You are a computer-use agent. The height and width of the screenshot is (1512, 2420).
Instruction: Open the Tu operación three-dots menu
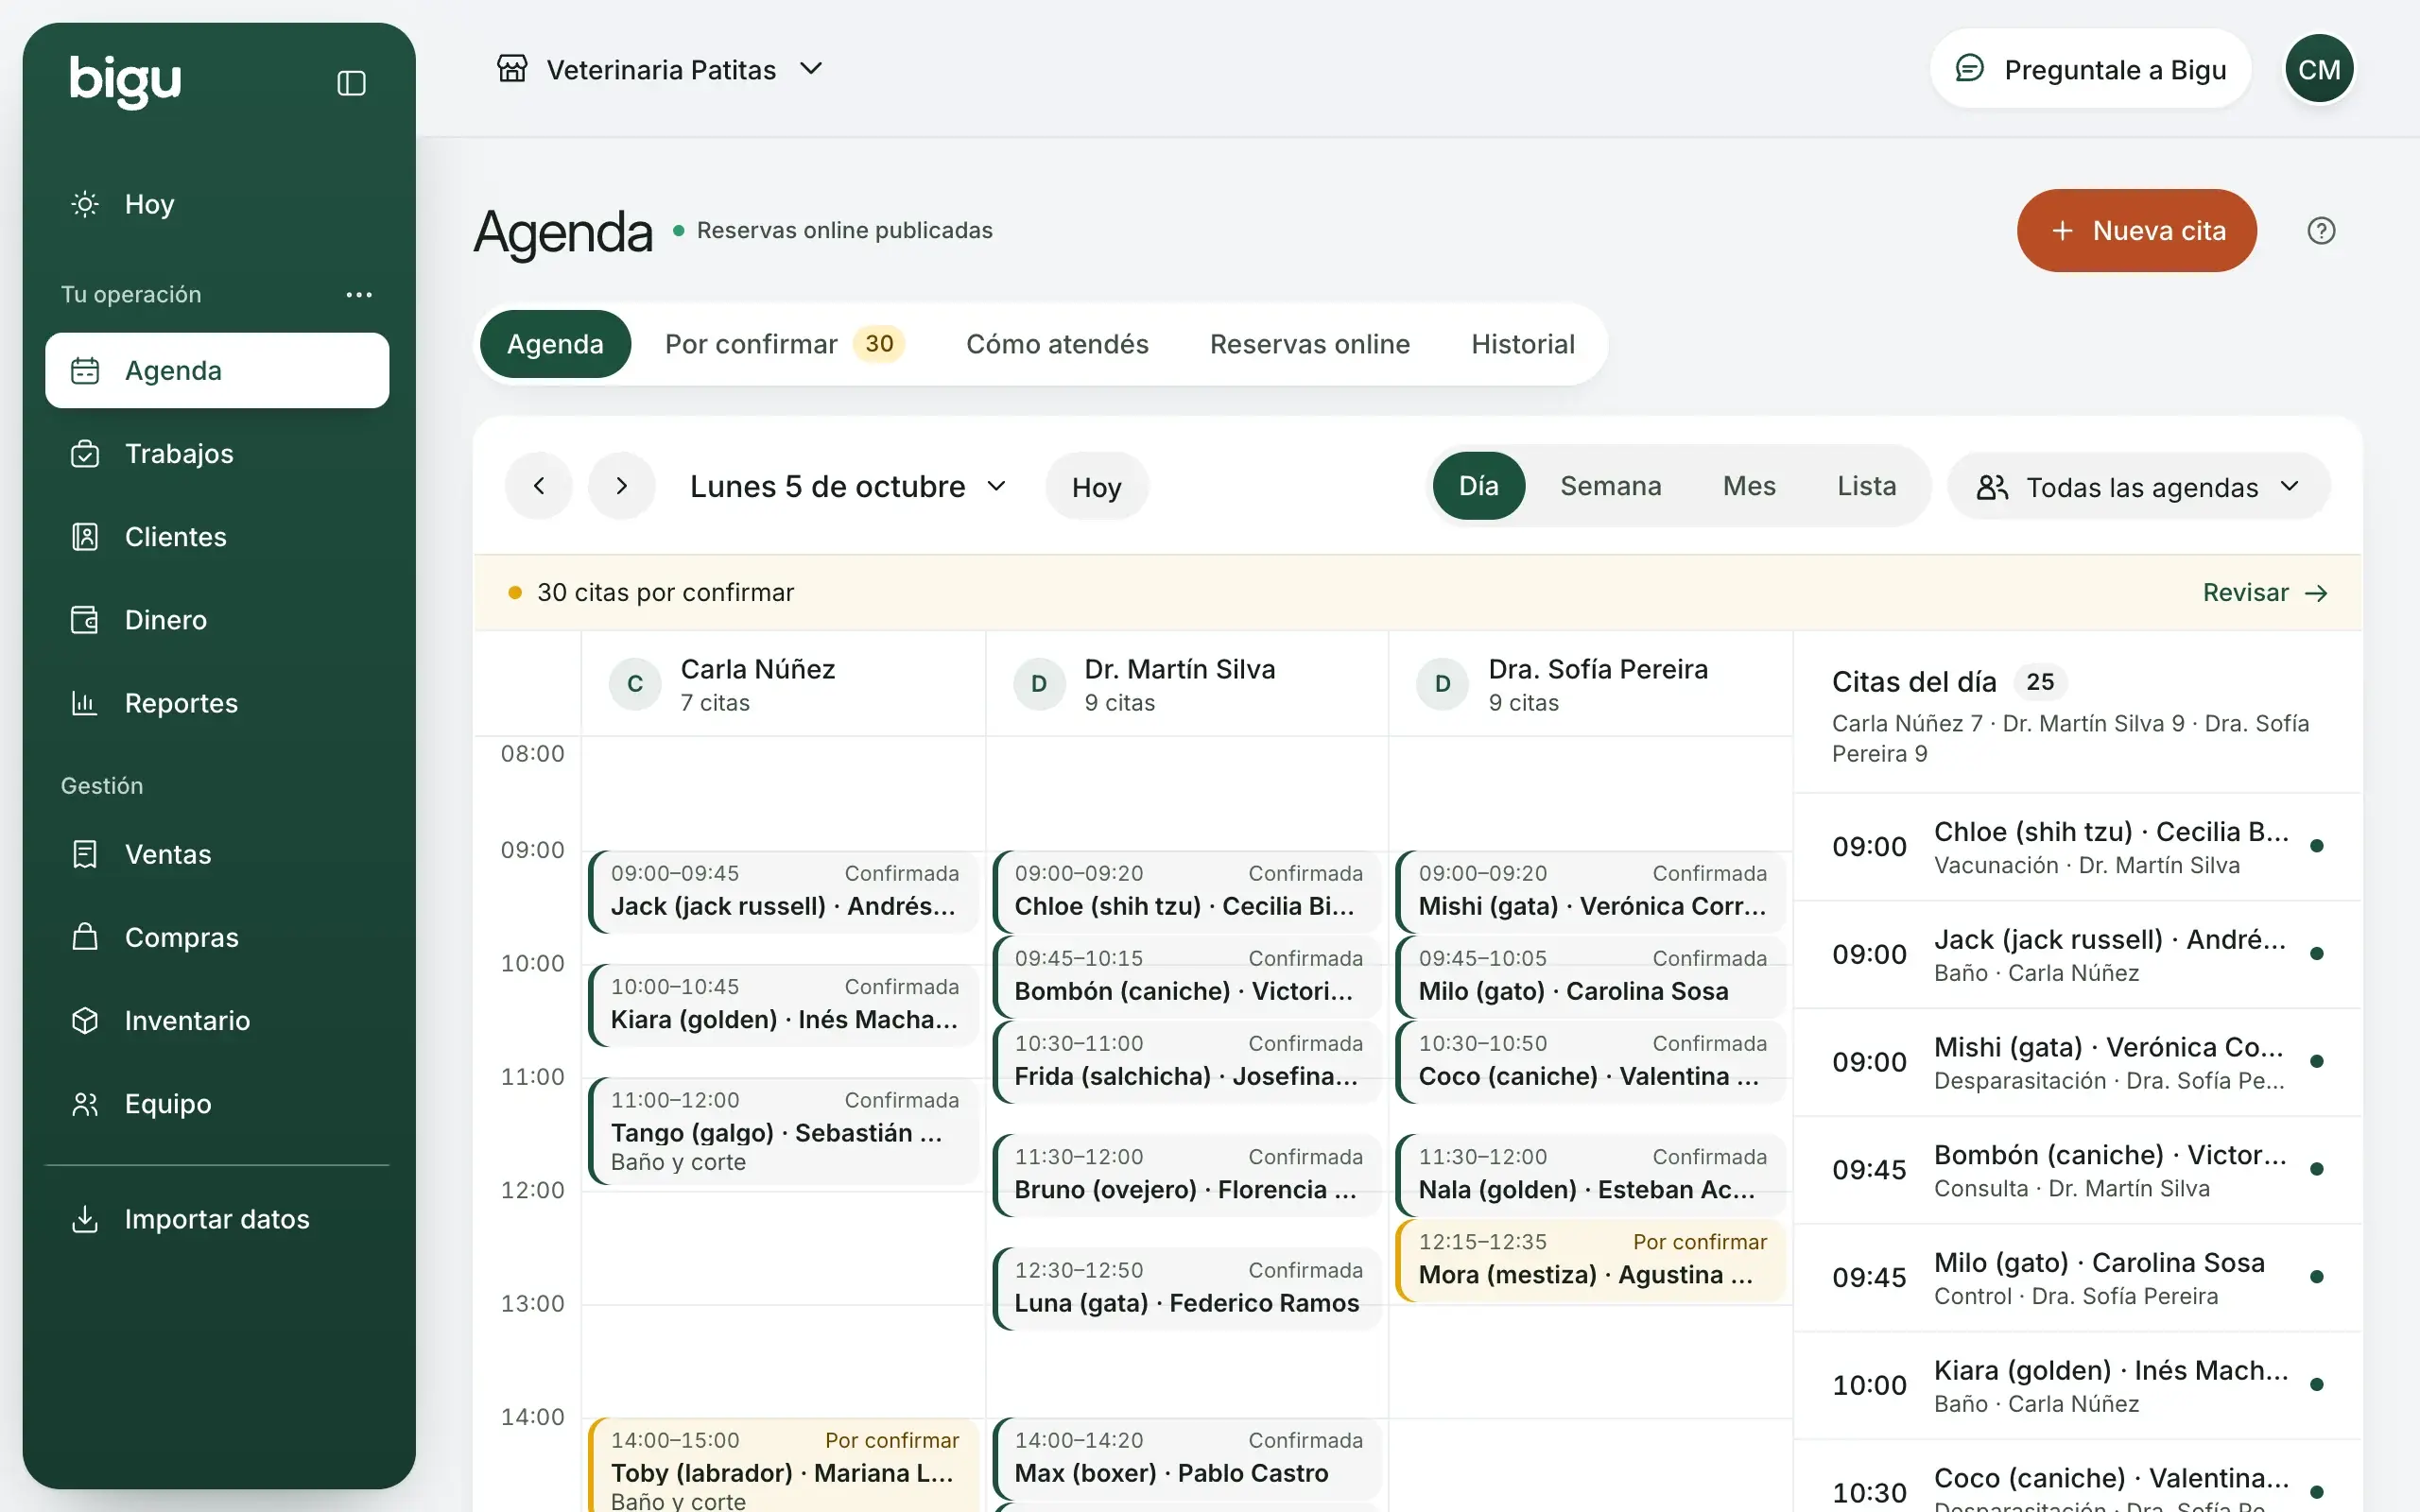point(359,294)
